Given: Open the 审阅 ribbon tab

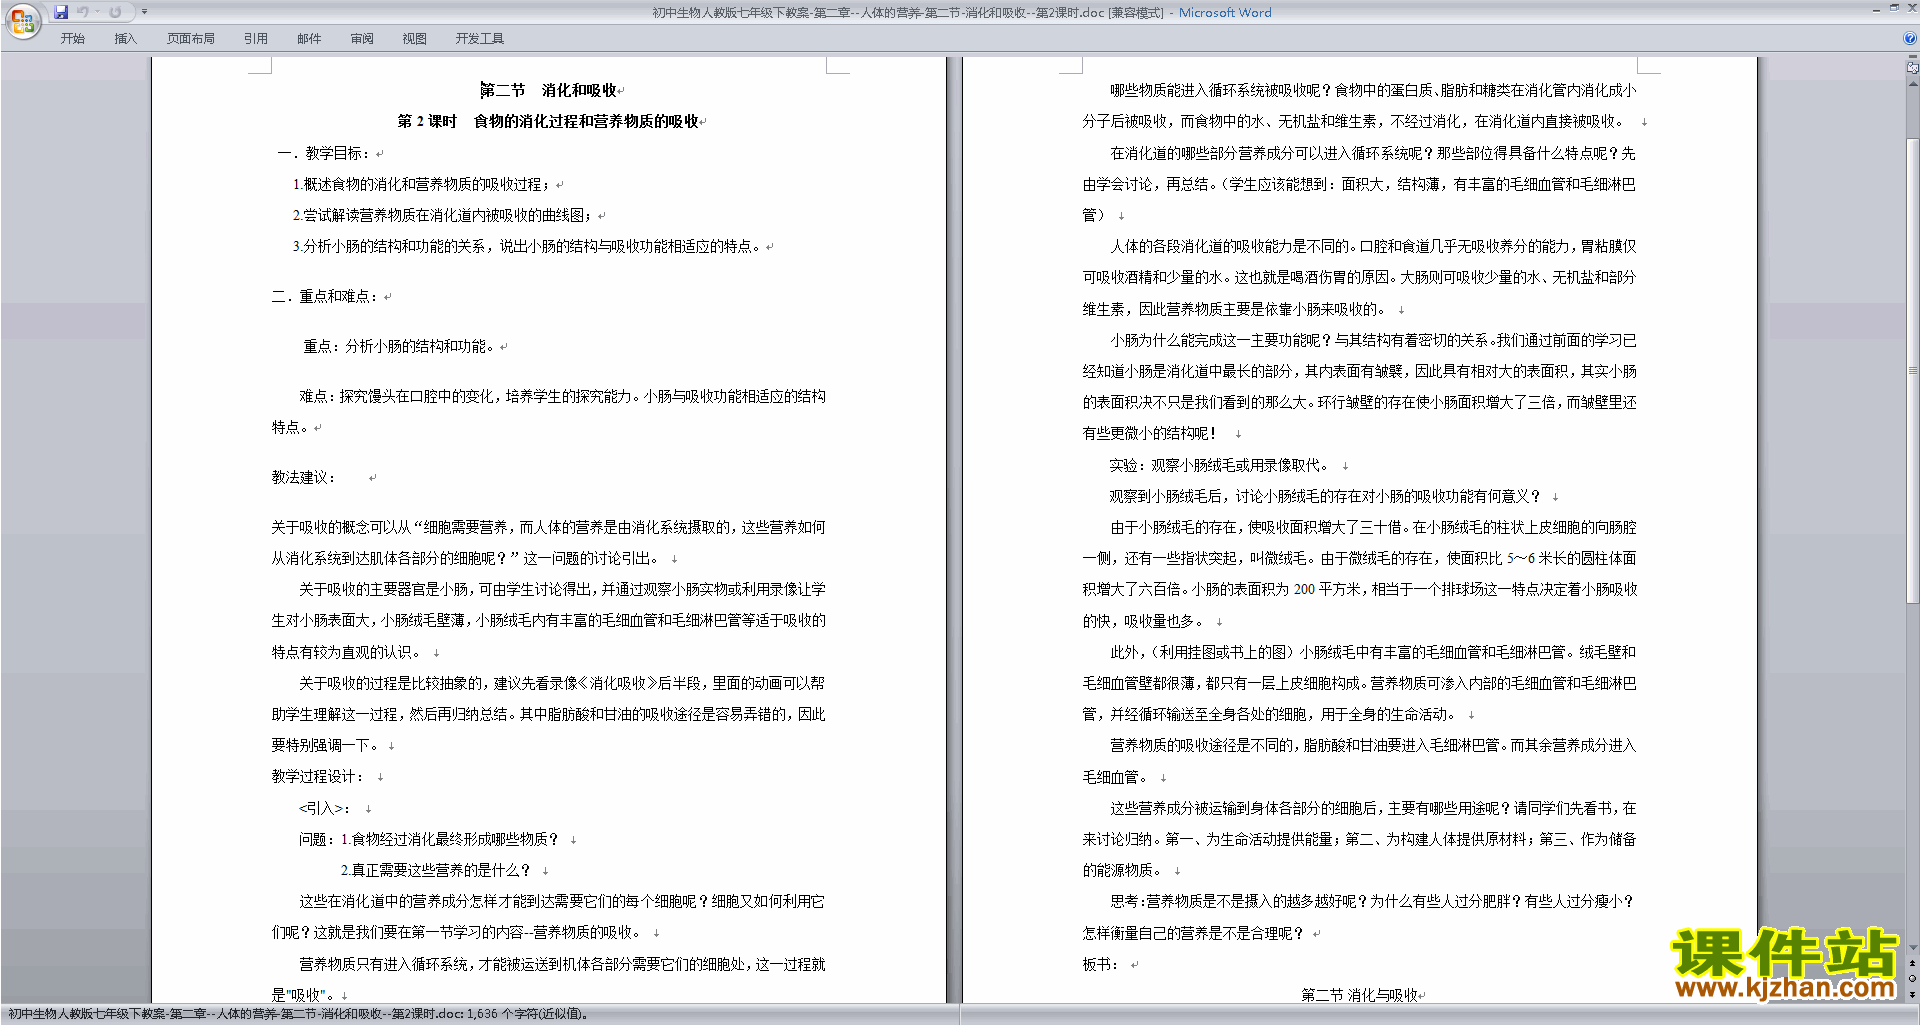Looking at the screenshot, I should tap(362, 39).
